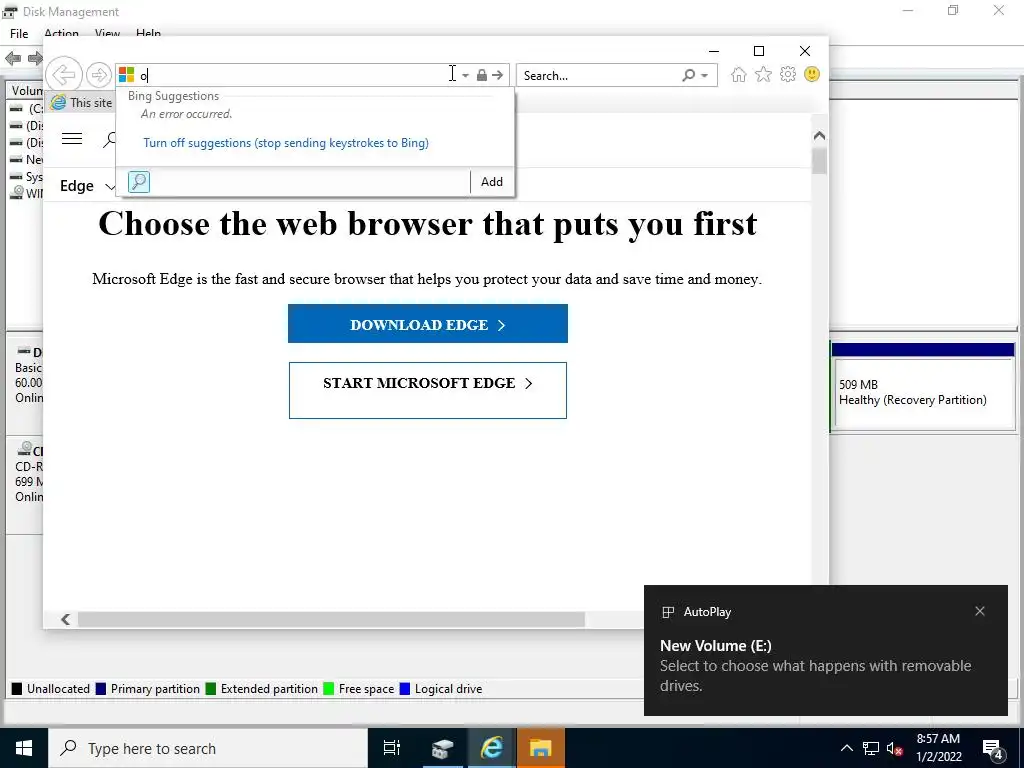Image resolution: width=1024 pixels, height=768 pixels.
Task: Click the Home icon in Internet Explorer
Action: pyautogui.click(x=739, y=74)
